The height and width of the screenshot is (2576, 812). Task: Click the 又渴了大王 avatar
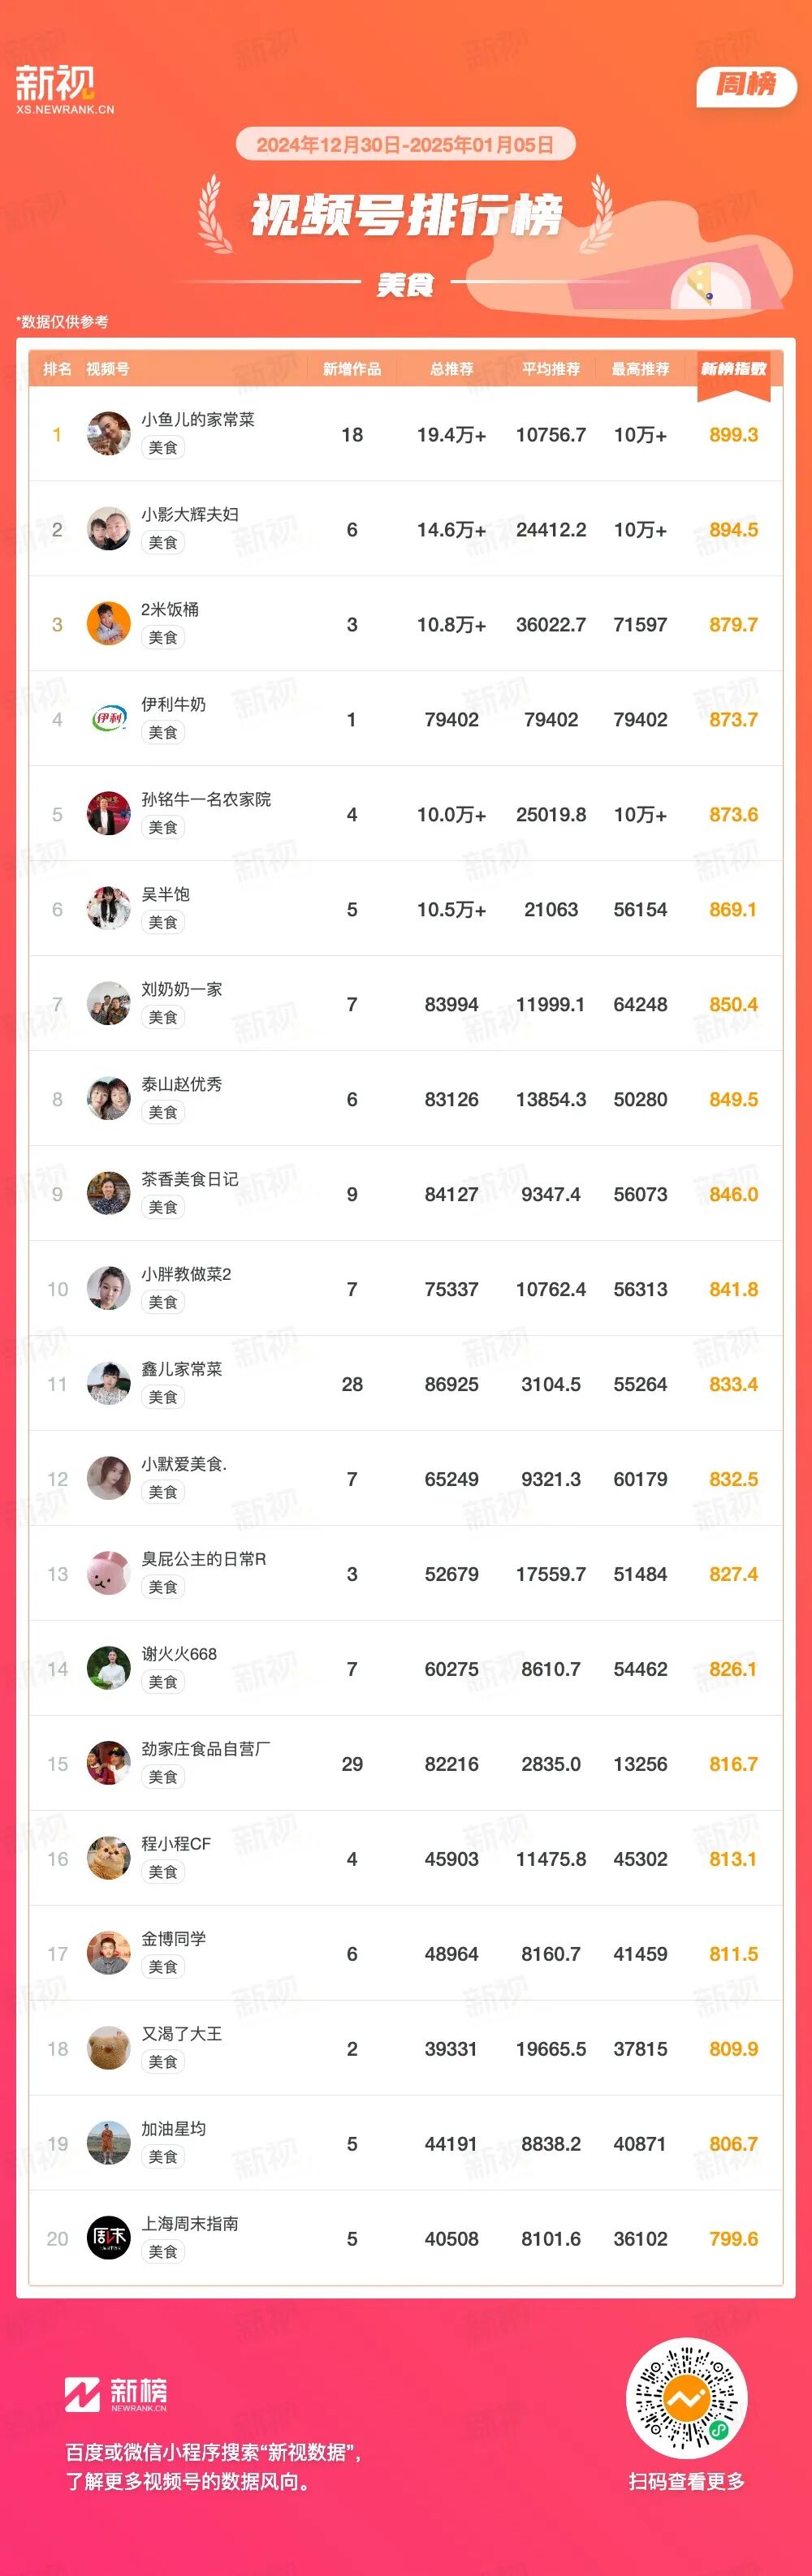(108, 2048)
